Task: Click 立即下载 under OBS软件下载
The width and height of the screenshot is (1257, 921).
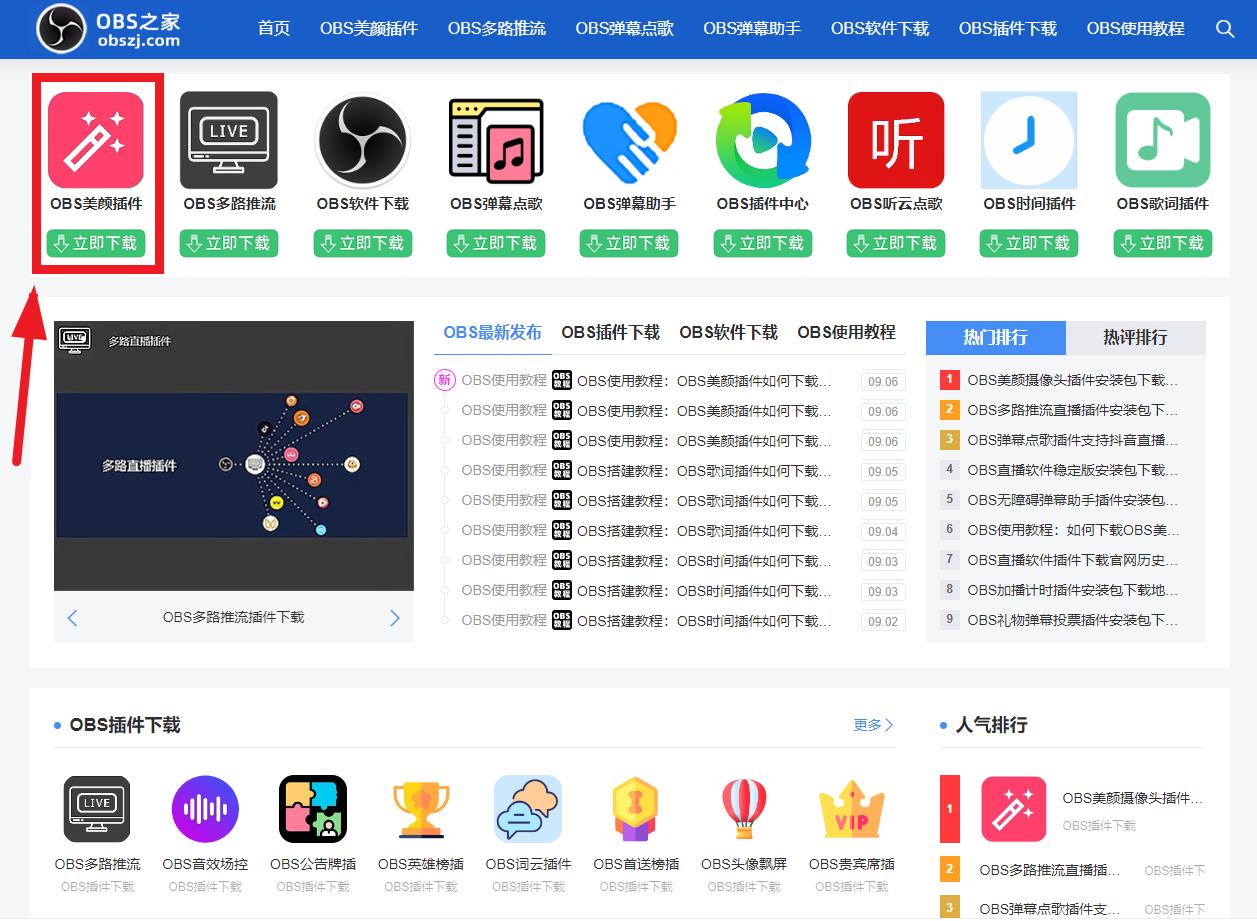Action: click(x=362, y=243)
